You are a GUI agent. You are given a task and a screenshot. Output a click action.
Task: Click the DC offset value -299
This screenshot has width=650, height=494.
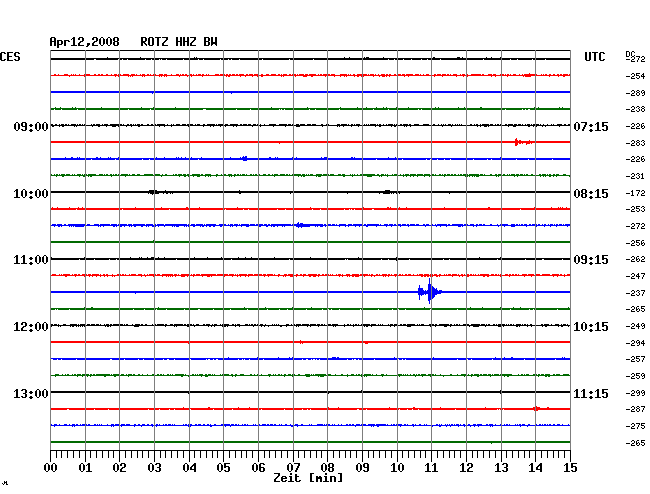point(635,393)
